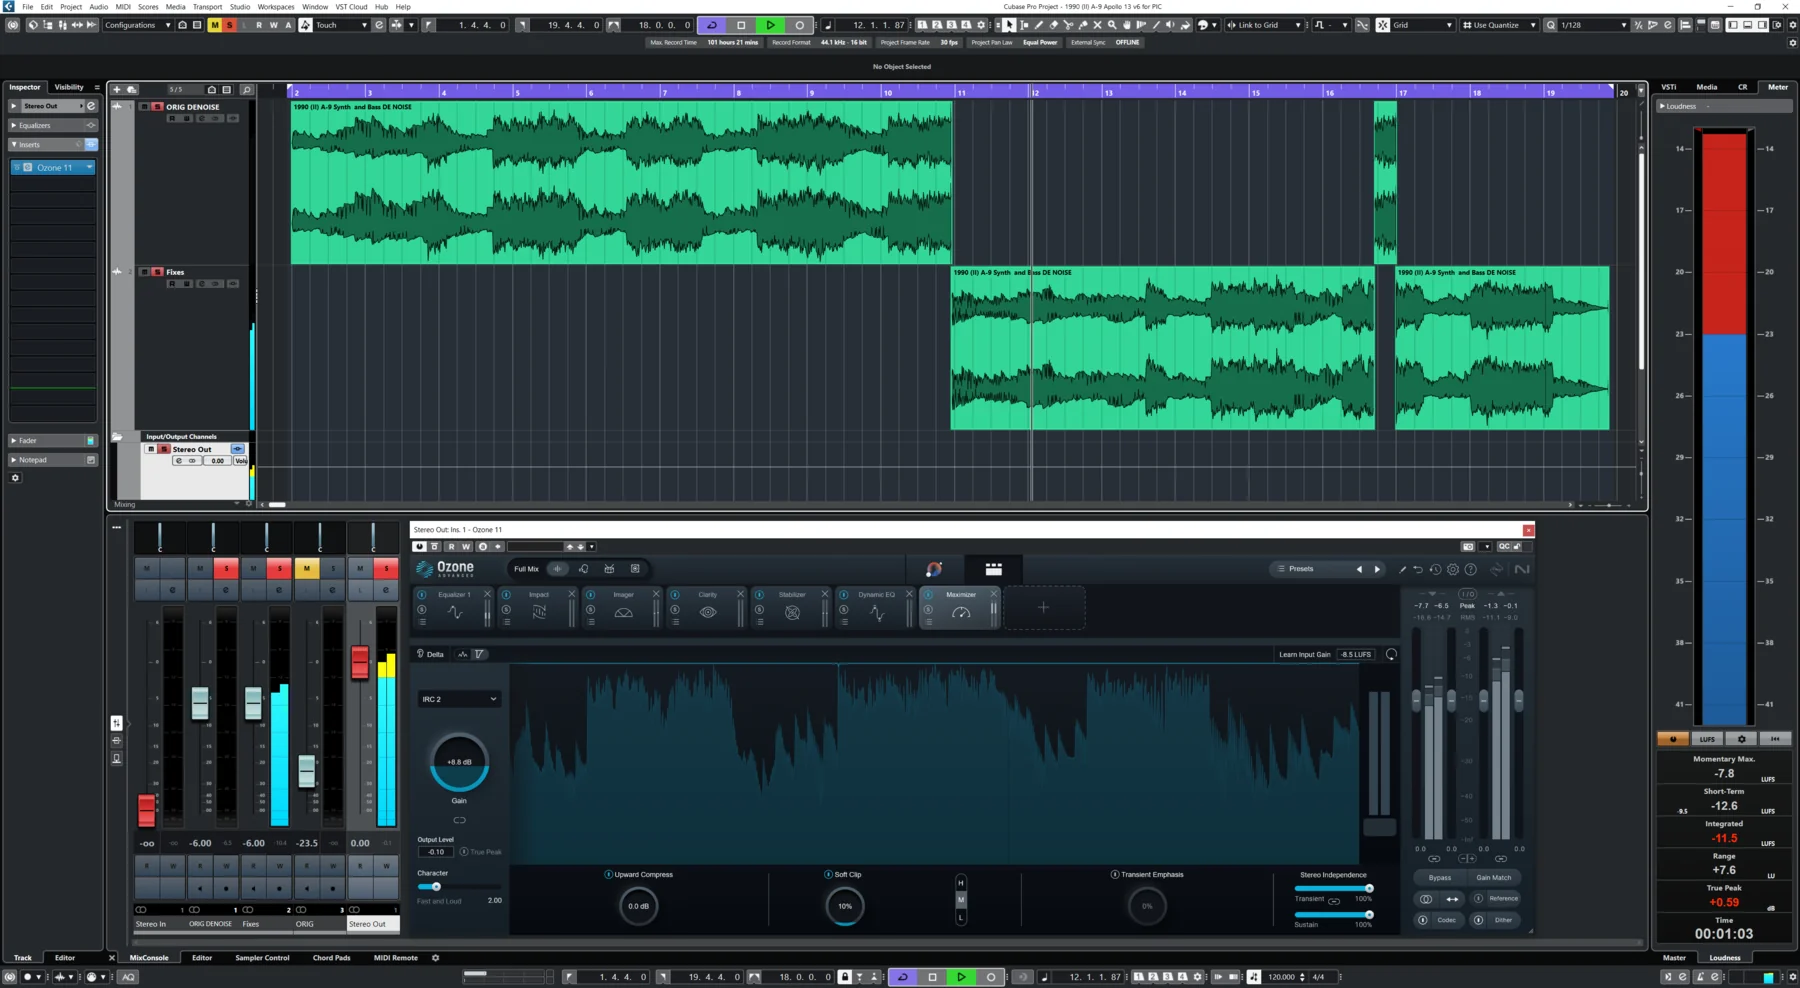
Task: Open the Link to Grid dropdown
Action: point(1265,25)
